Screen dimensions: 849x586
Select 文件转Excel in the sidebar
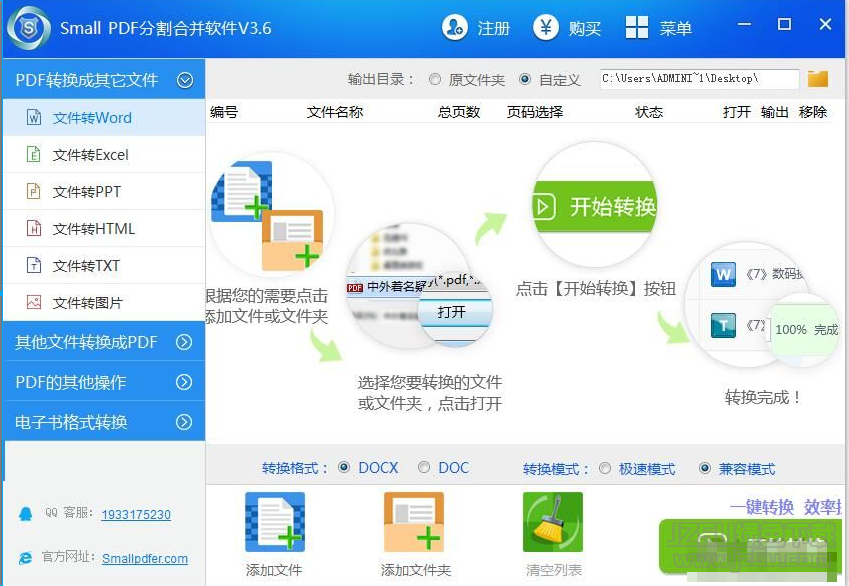91,155
